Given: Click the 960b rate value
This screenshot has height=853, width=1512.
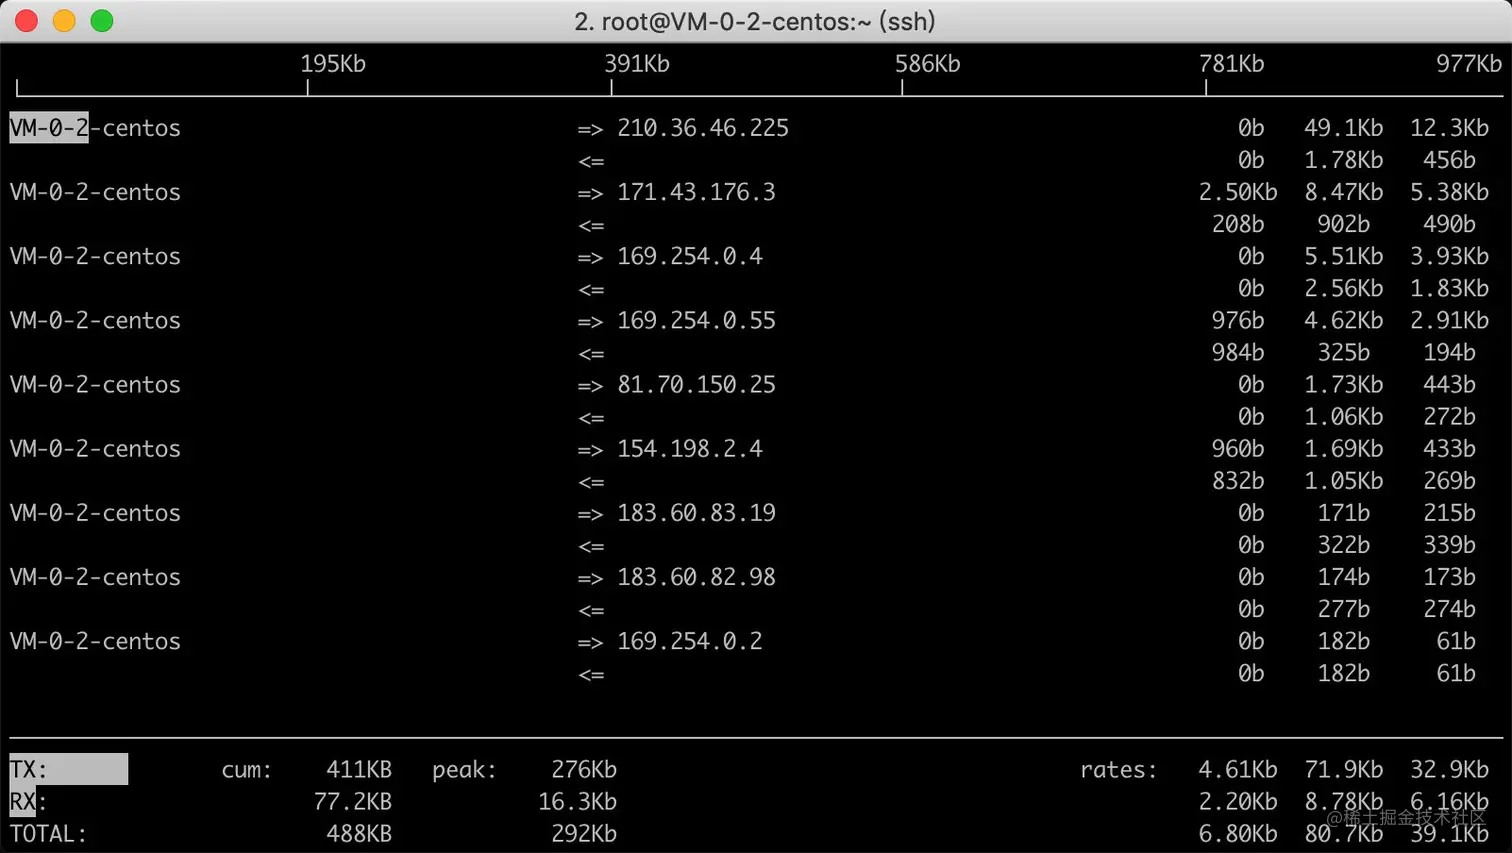Looking at the screenshot, I should (1238, 448).
